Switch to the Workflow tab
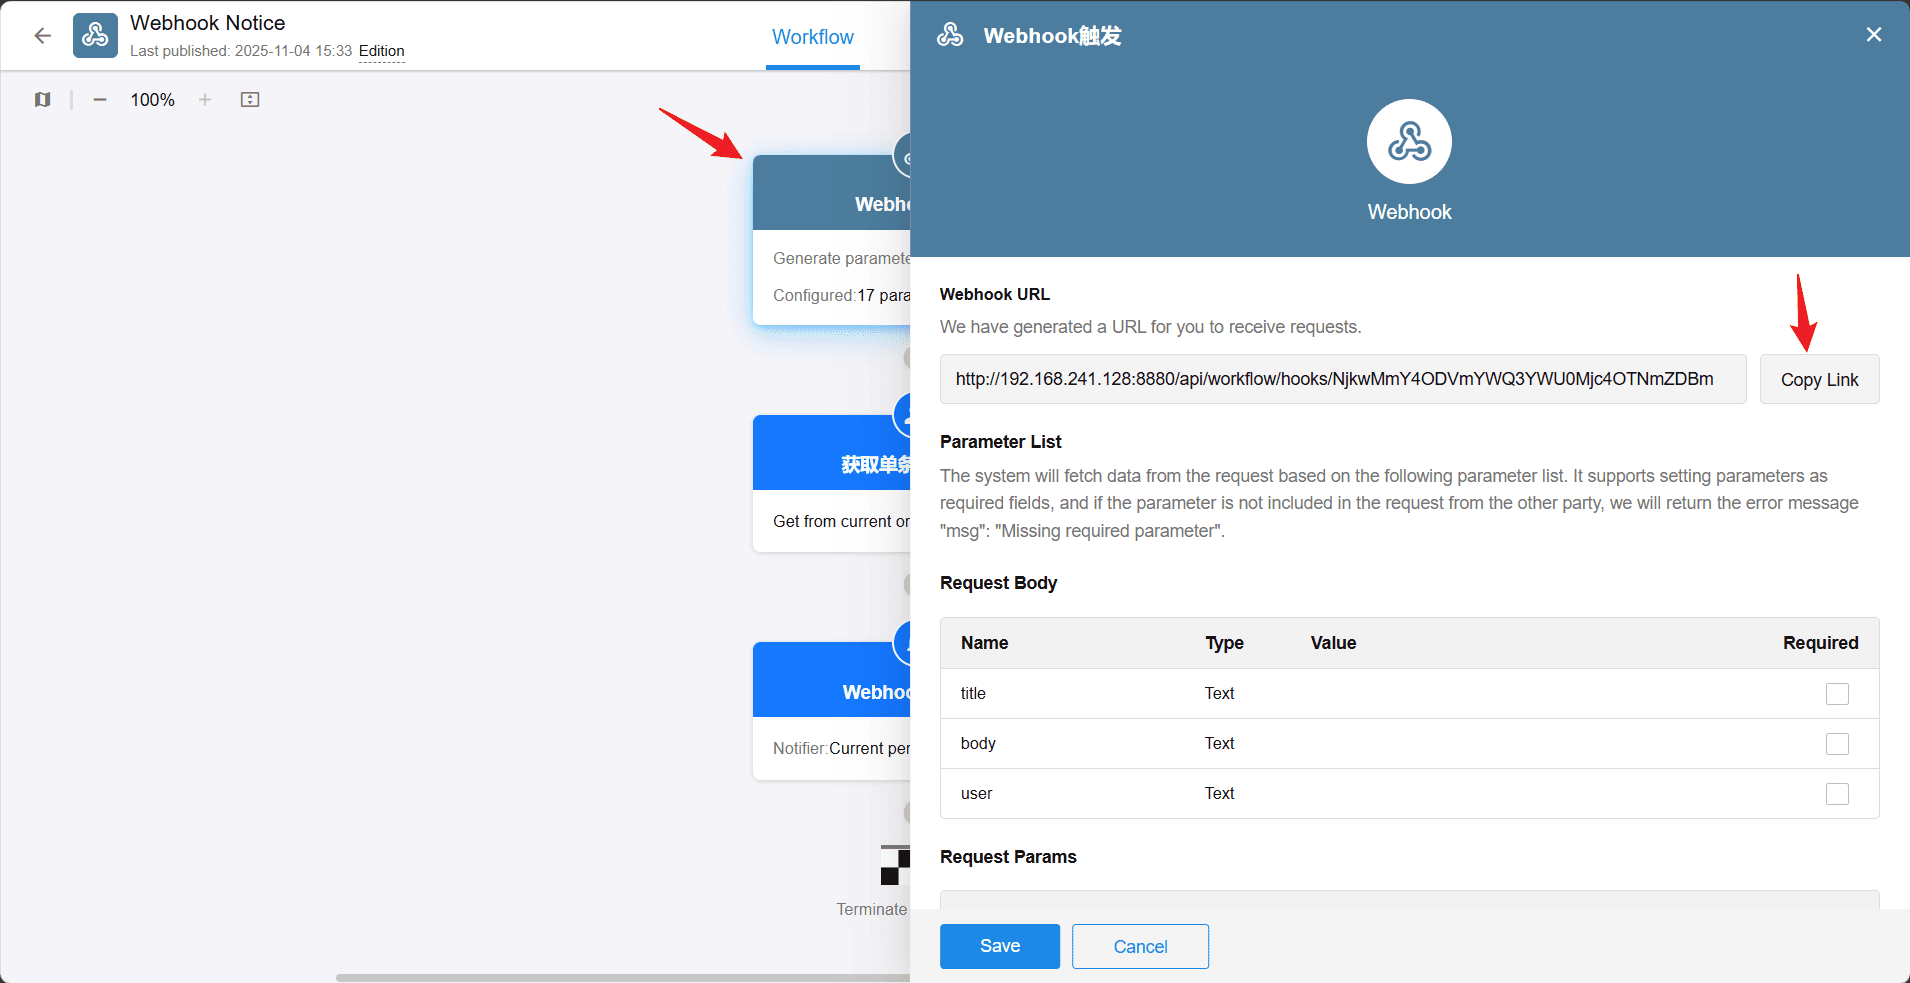Image resolution: width=1910 pixels, height=983 pixels. pos(812,37)
